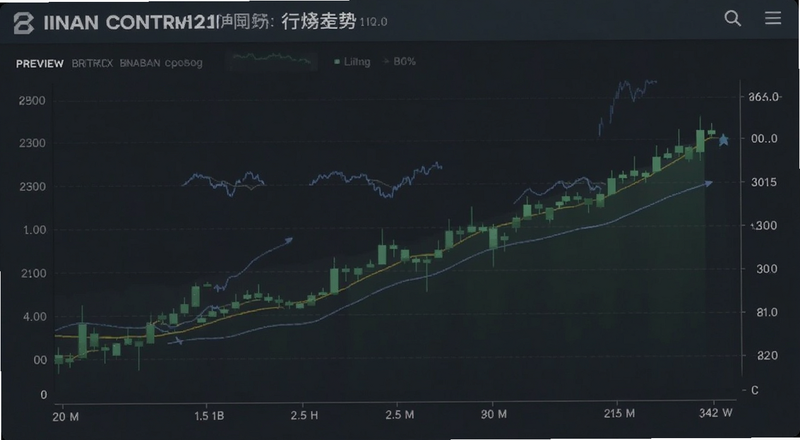The width and height of the screenshot is (800, 440).
Task: Click the IINAN CONTRM121 title text
Action: point(130,23)
